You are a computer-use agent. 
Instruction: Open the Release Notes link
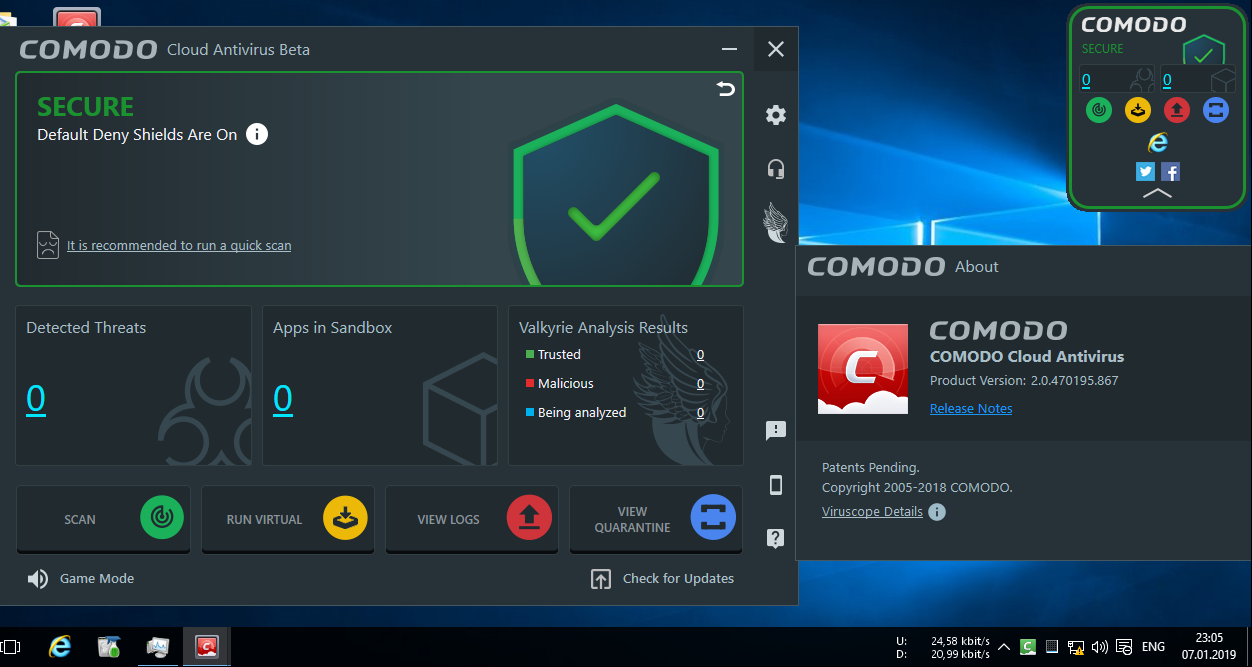(x=971, y=408)
